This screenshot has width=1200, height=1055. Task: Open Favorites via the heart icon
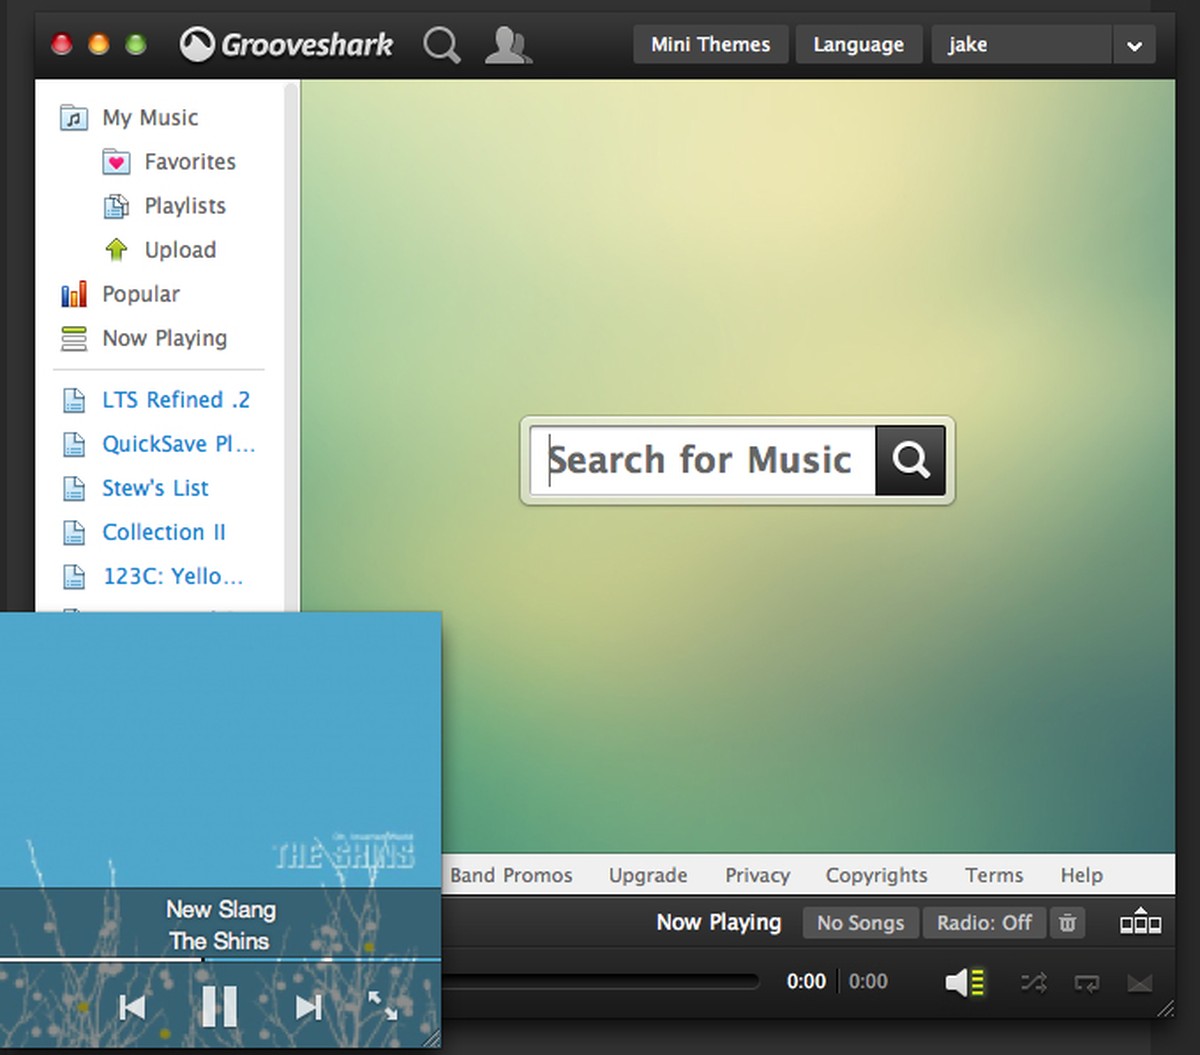tap(117, 161)
